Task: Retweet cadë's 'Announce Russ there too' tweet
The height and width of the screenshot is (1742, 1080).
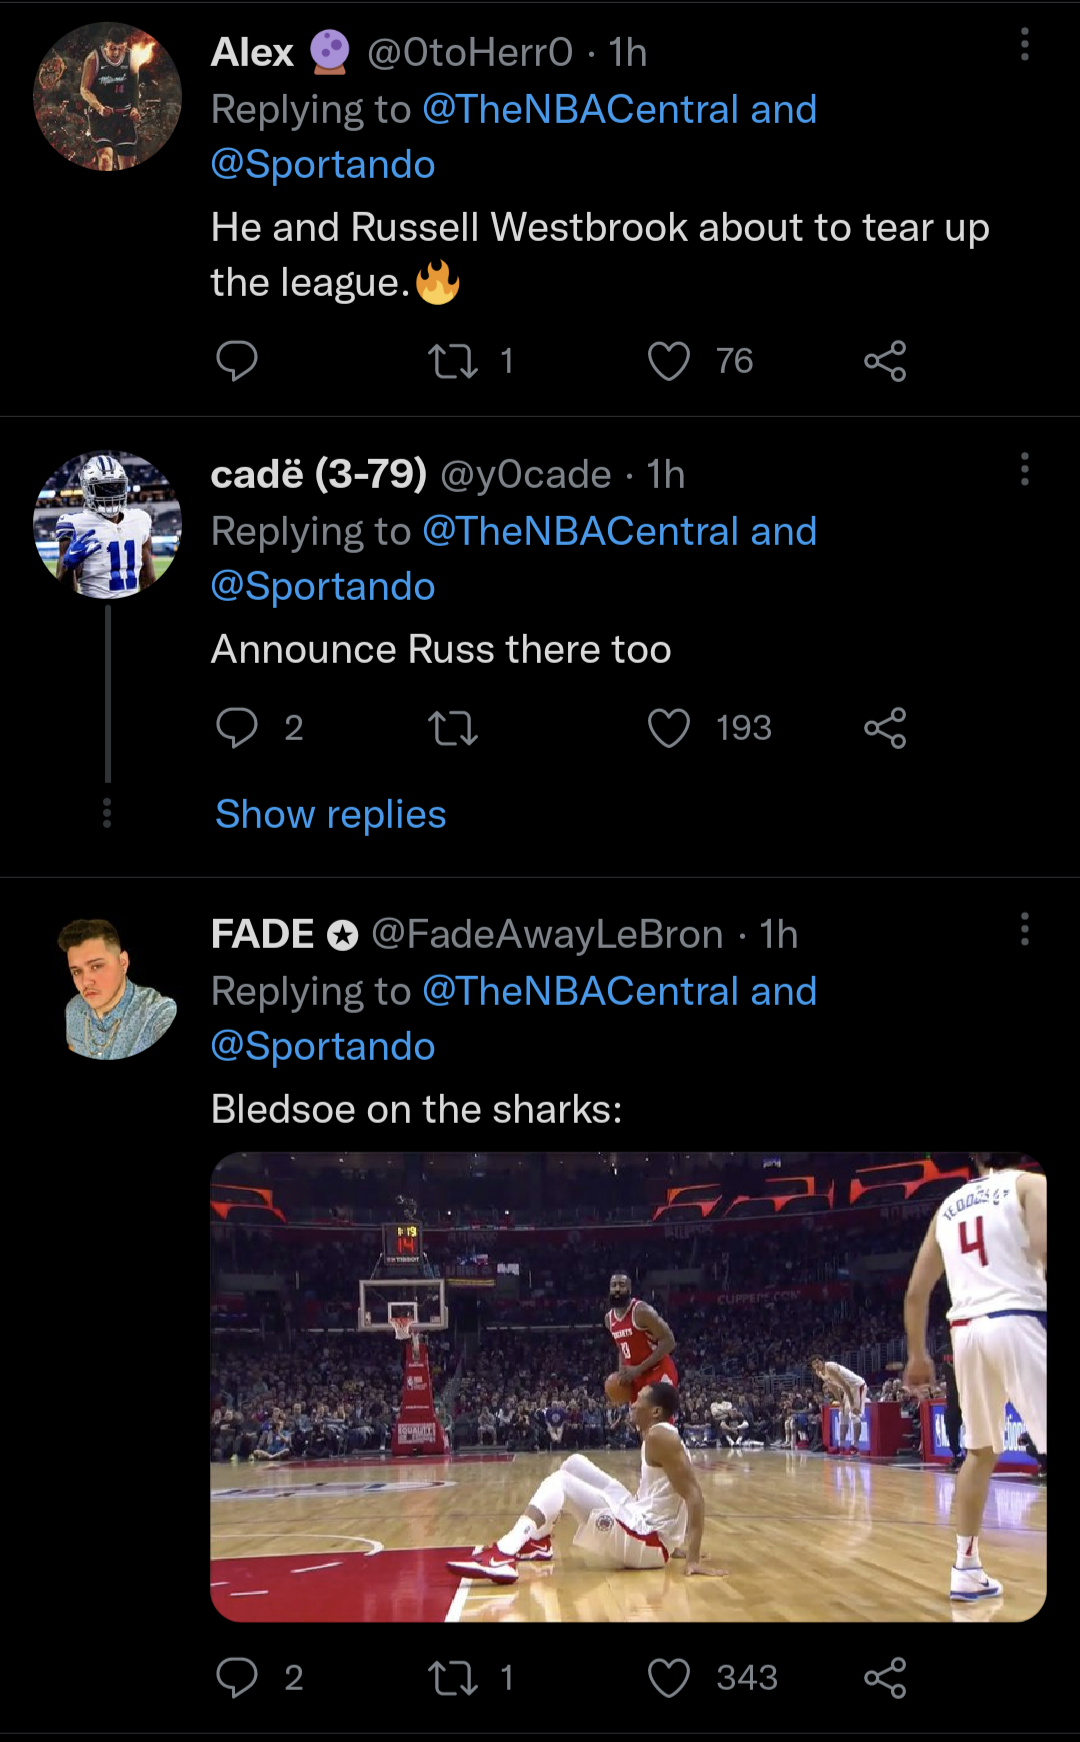Action: tap(453, 728)
